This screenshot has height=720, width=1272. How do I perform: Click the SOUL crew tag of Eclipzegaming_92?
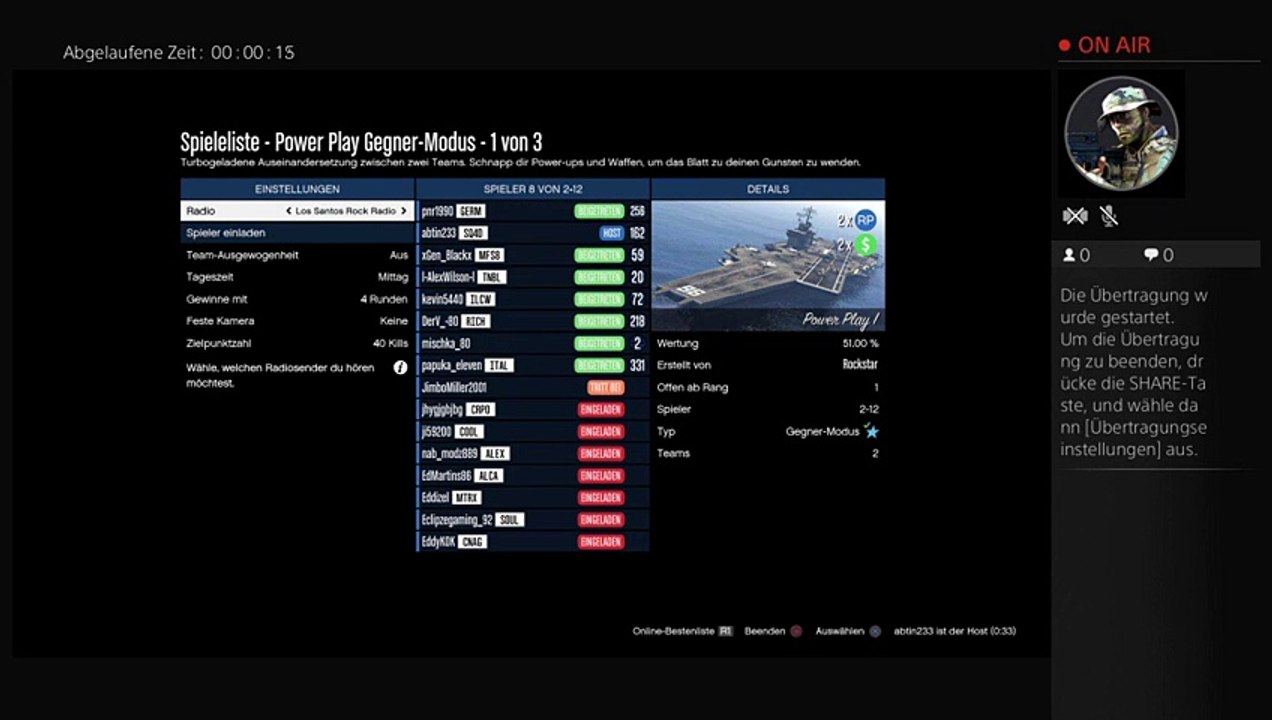(x=510, y=519)
